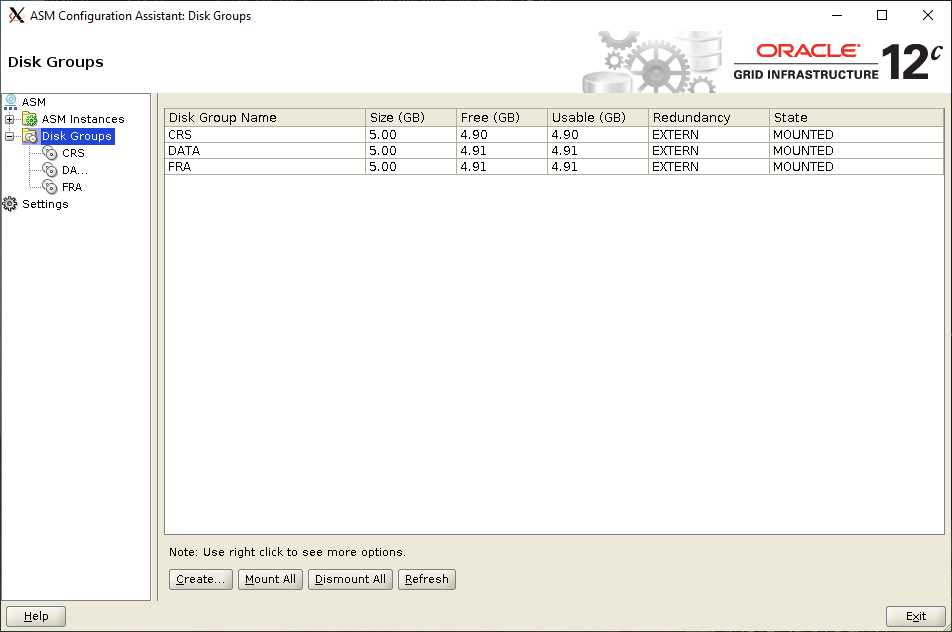Click the Disk Groups folder icon
This screenshot has height=632, width=952.
30,136
